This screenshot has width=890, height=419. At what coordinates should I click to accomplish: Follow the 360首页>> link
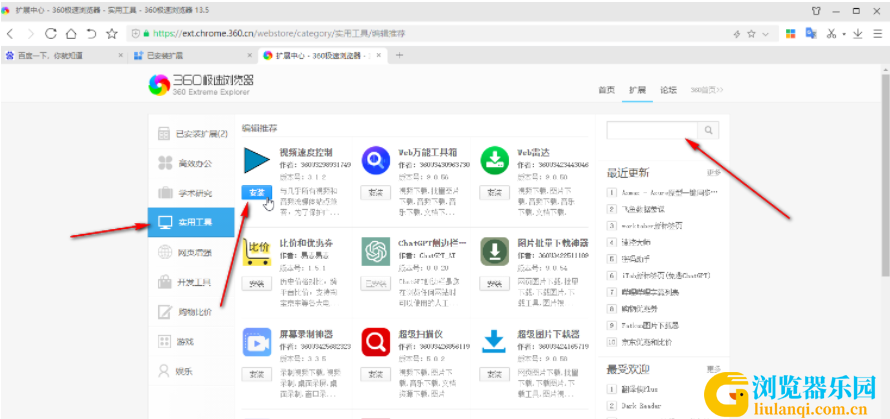[707, 90]
